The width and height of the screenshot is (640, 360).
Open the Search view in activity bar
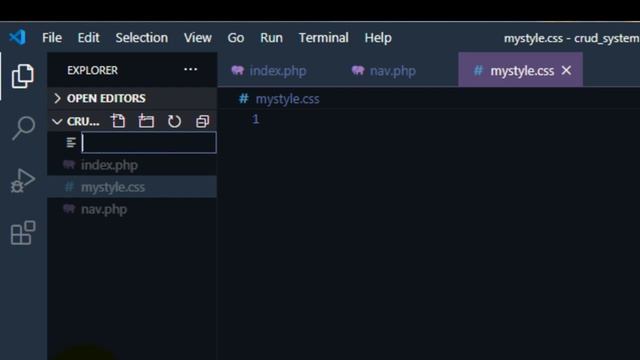tap(23, 128)
